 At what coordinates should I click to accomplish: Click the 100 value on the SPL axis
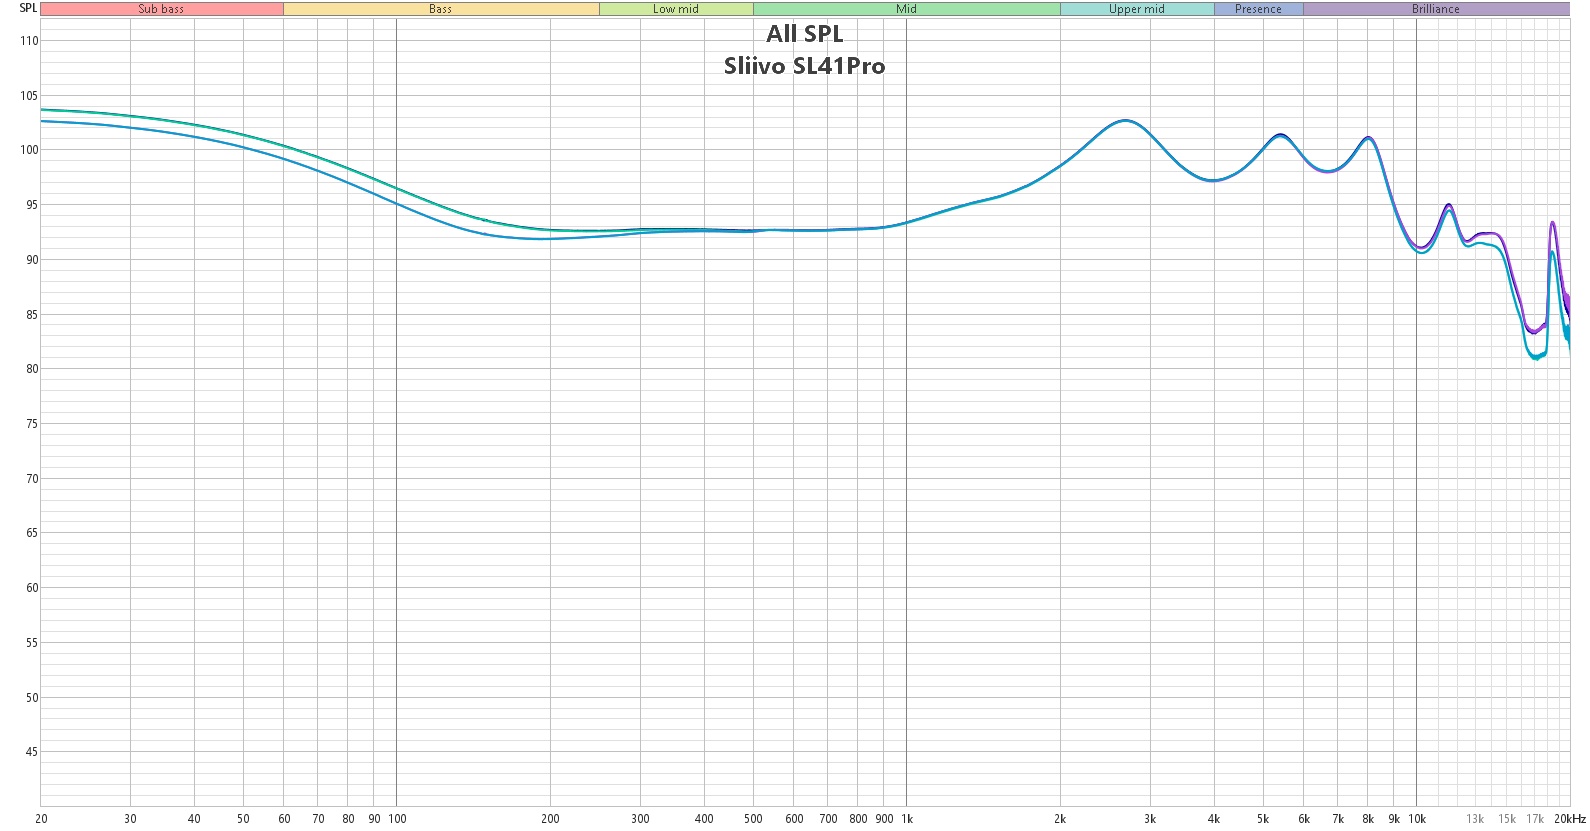click(x=29, y=150)
